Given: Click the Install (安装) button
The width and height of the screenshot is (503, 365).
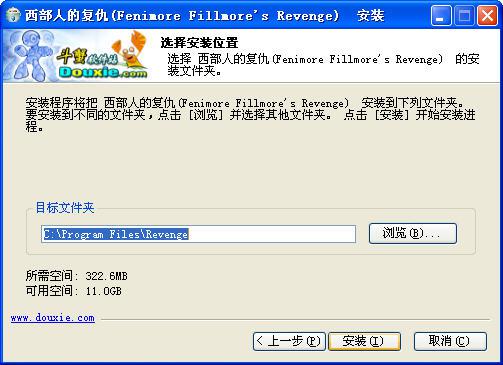Looking at the screenshot, I should 364,341.
